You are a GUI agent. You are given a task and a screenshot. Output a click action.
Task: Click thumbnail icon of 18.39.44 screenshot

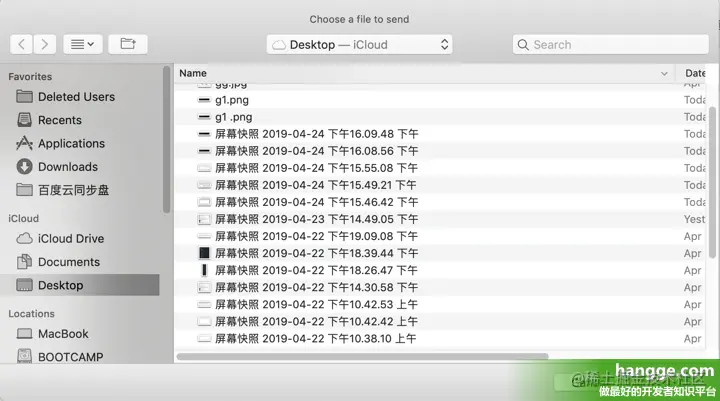[204, 253]
